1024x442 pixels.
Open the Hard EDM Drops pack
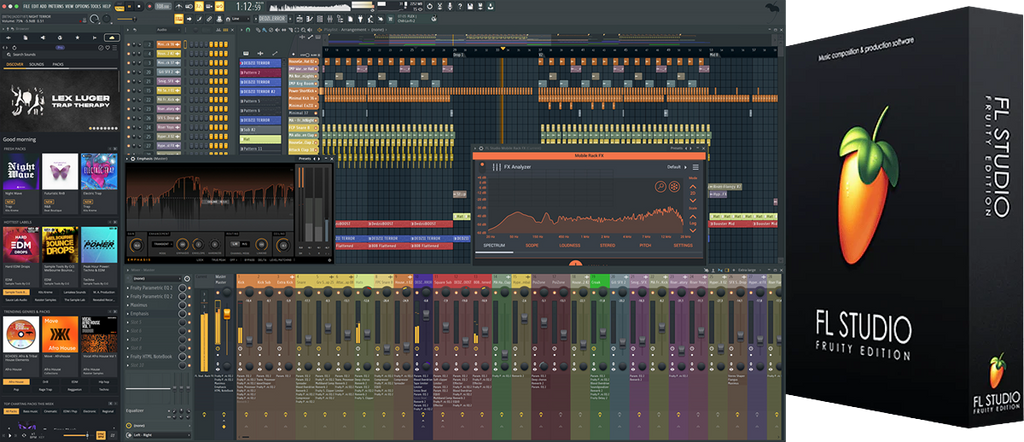pos(21,245)
